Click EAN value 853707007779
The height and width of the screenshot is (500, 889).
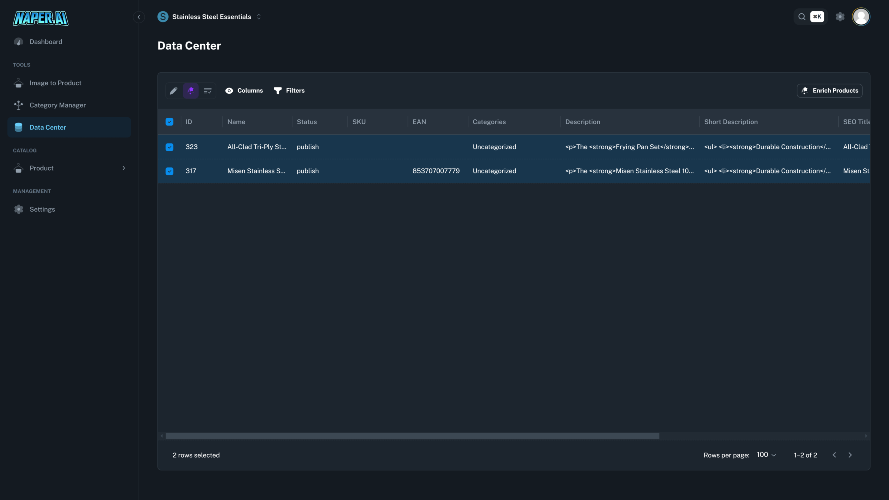[x=436, y=171]
